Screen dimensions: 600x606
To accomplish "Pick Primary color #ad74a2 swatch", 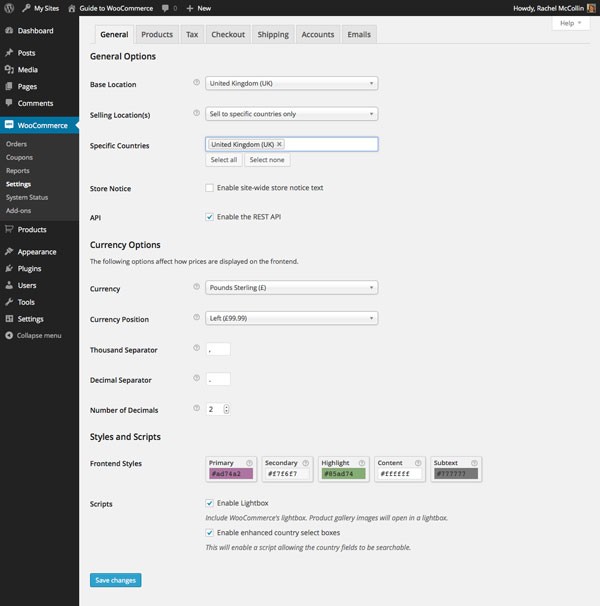I will (231, 473).
